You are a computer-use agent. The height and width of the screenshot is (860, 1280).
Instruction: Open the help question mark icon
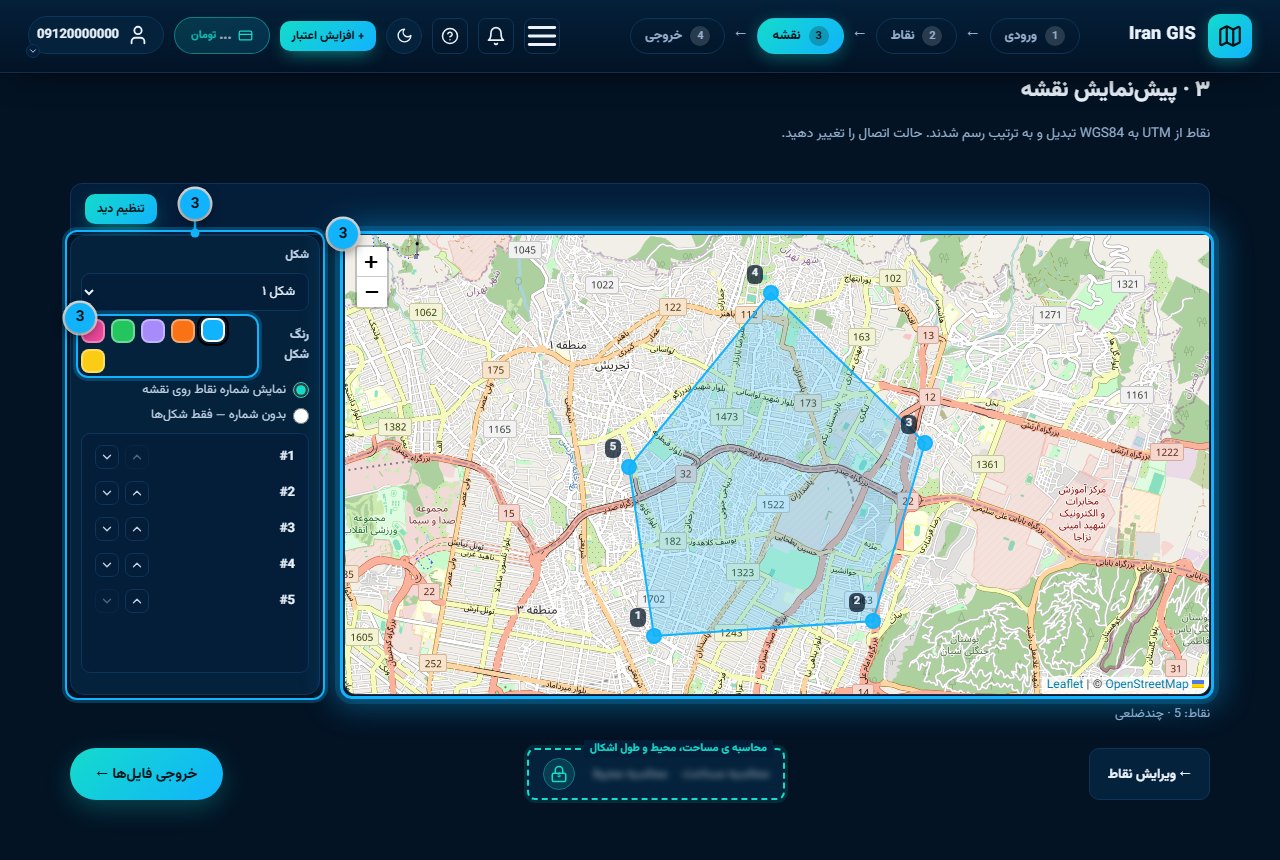(450, 36)
